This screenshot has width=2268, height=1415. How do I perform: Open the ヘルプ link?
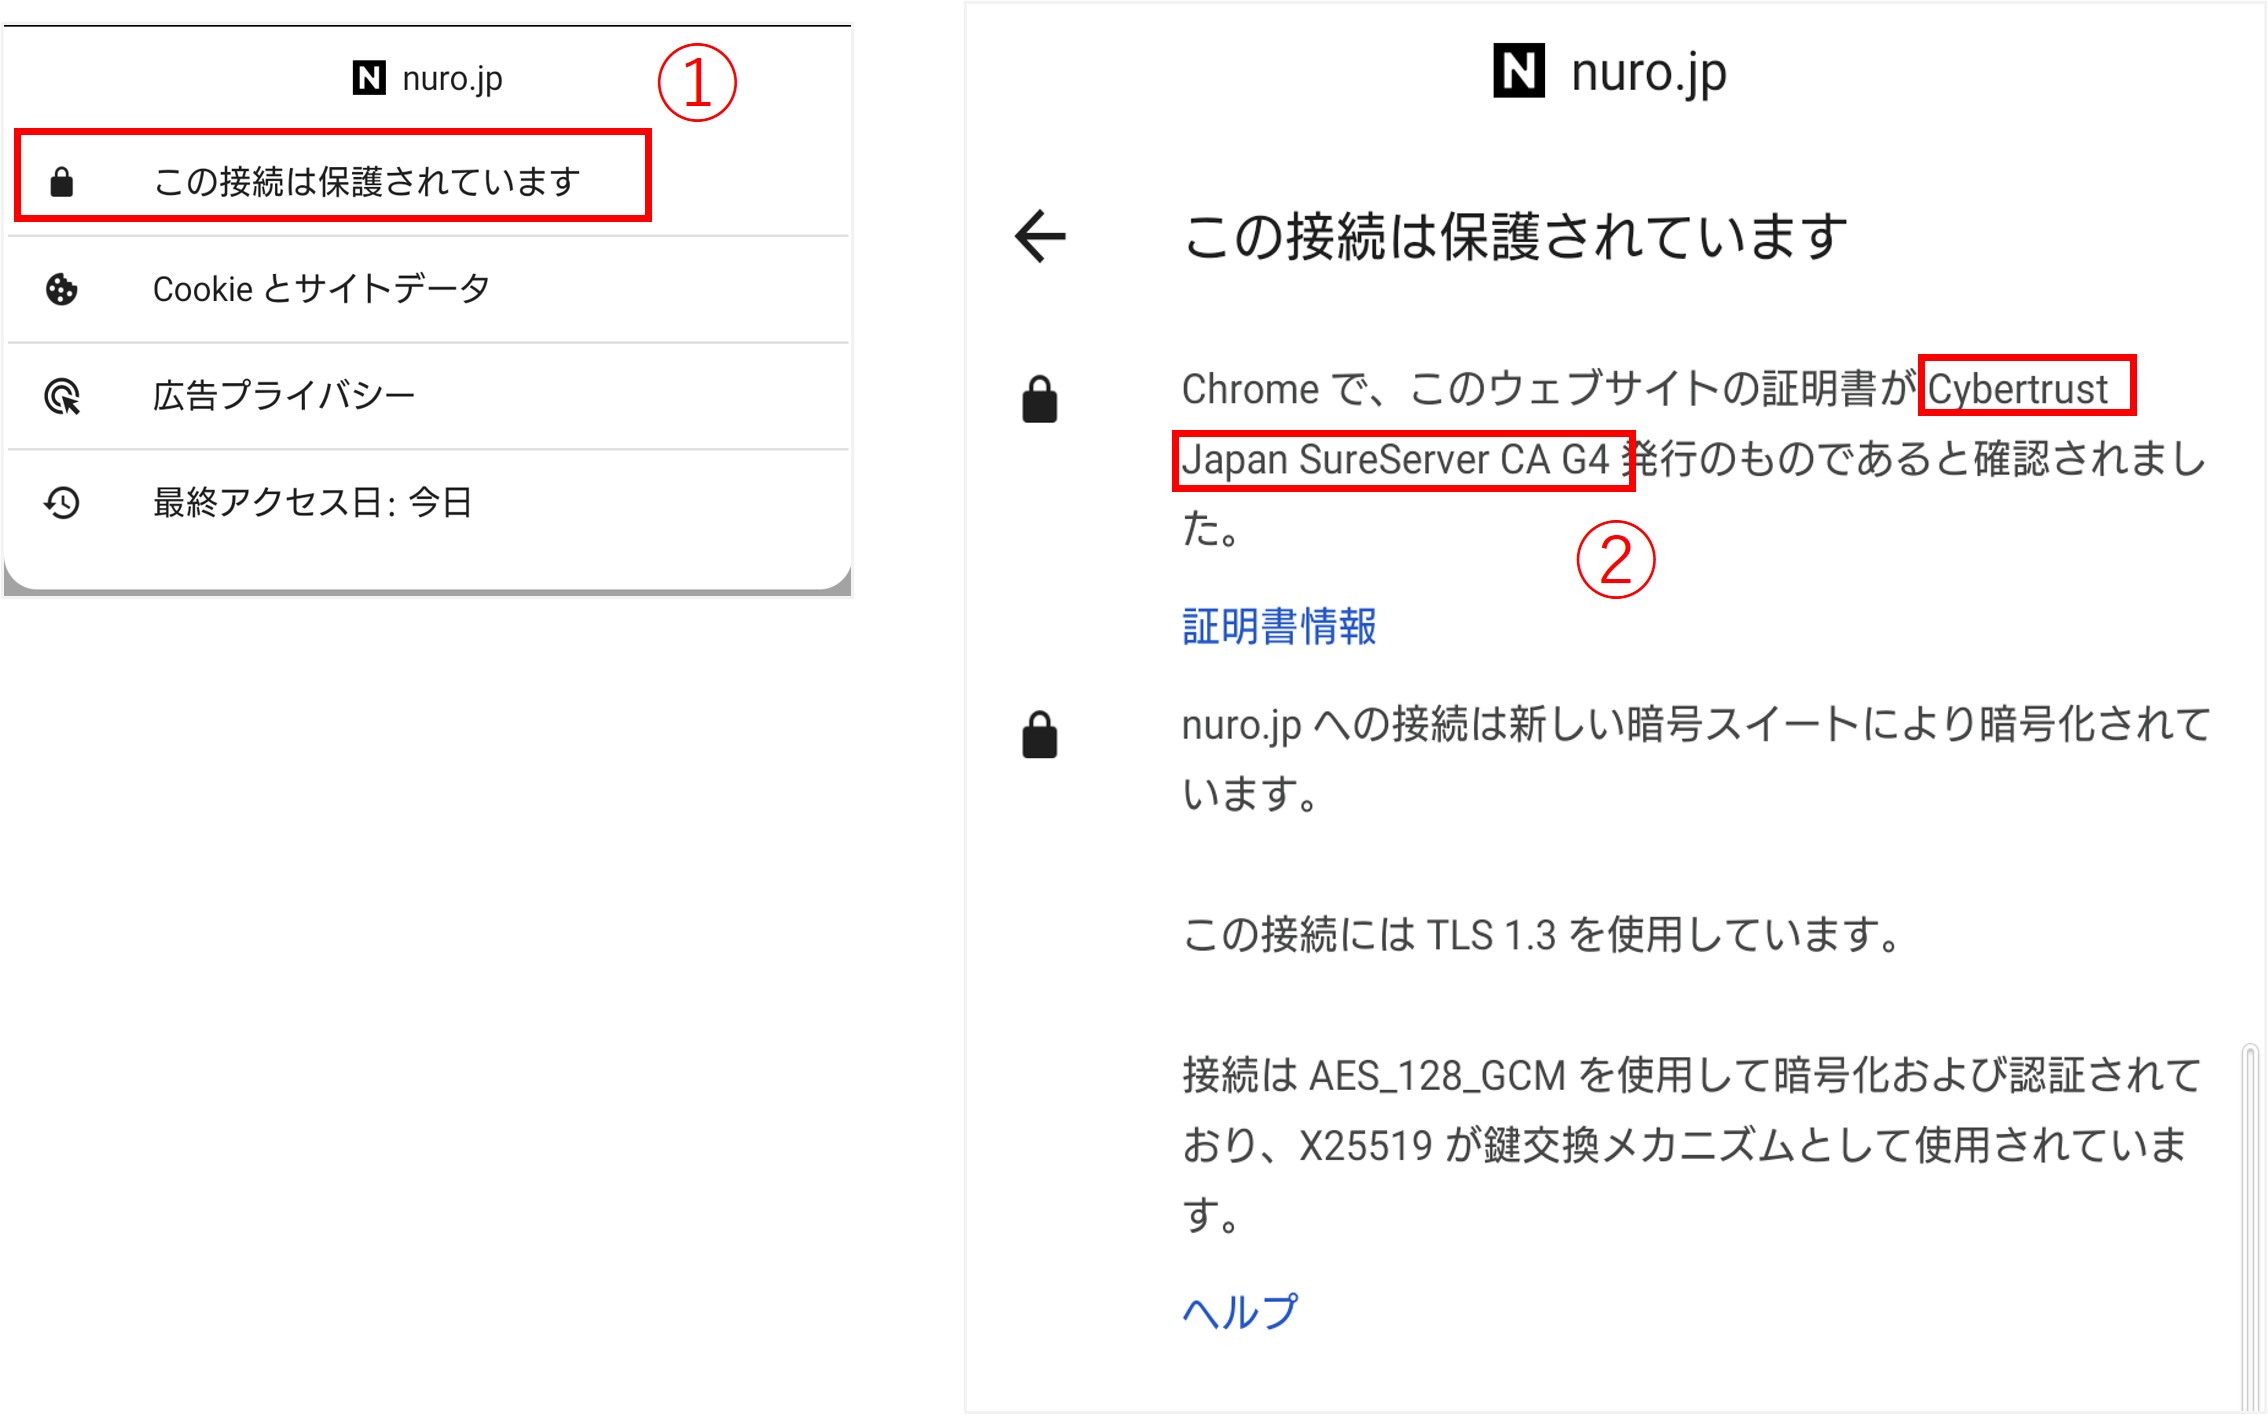point(1240,1311)
